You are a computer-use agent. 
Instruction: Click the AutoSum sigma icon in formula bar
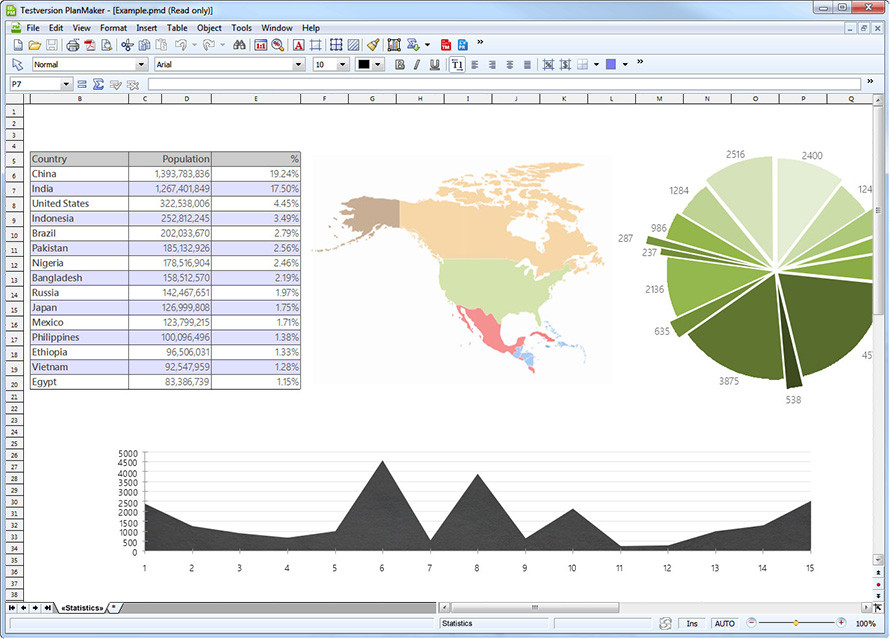click(x=98, y=85)
